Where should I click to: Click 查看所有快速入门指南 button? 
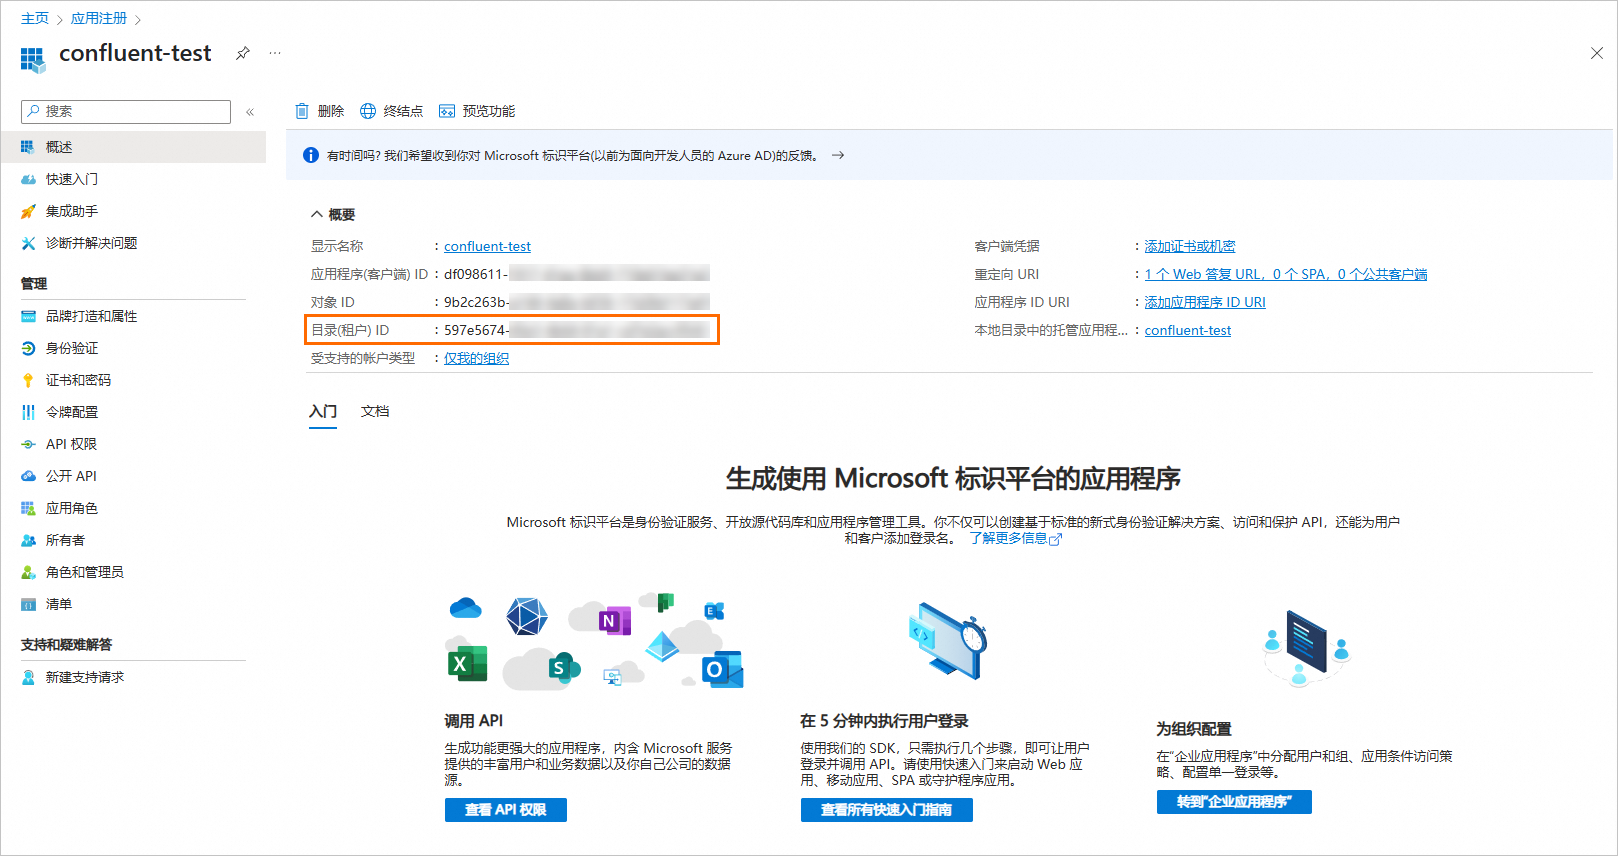(x=887, y=810)
